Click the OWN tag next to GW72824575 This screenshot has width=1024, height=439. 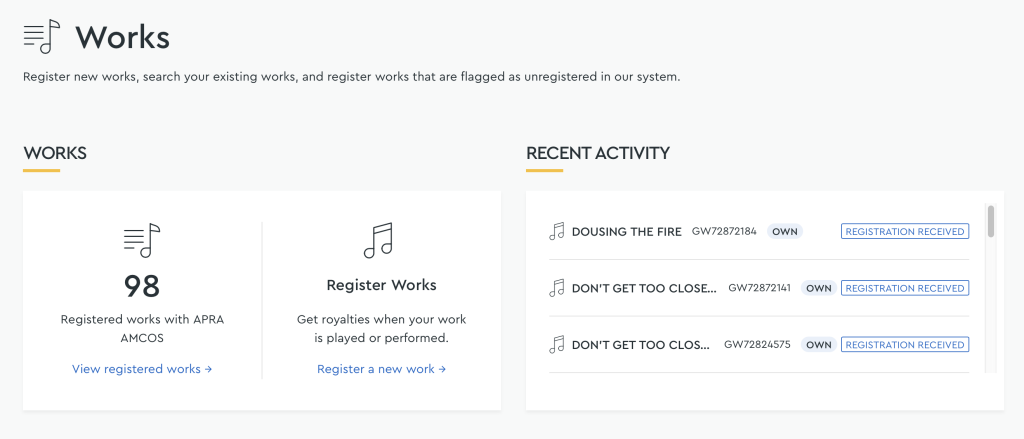pyautogui.click(x=818, y=344)
